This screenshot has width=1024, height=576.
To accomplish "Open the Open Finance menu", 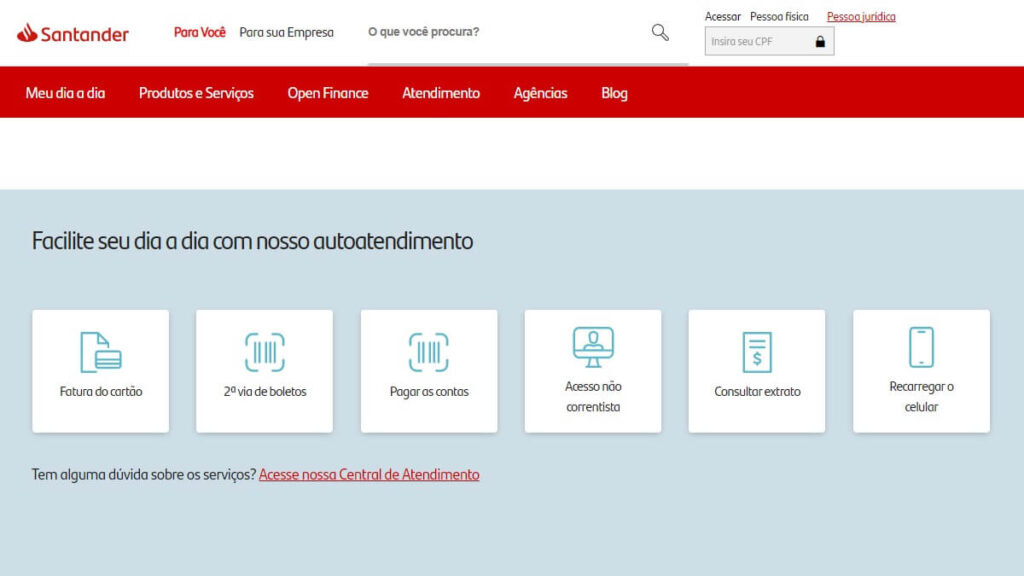I will tap(328, 93).
